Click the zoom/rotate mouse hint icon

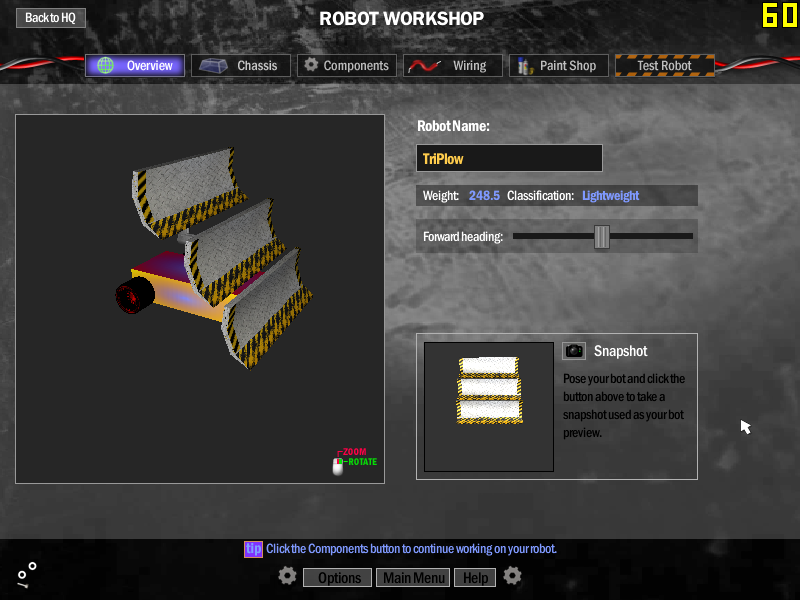[x=338, y=466]
